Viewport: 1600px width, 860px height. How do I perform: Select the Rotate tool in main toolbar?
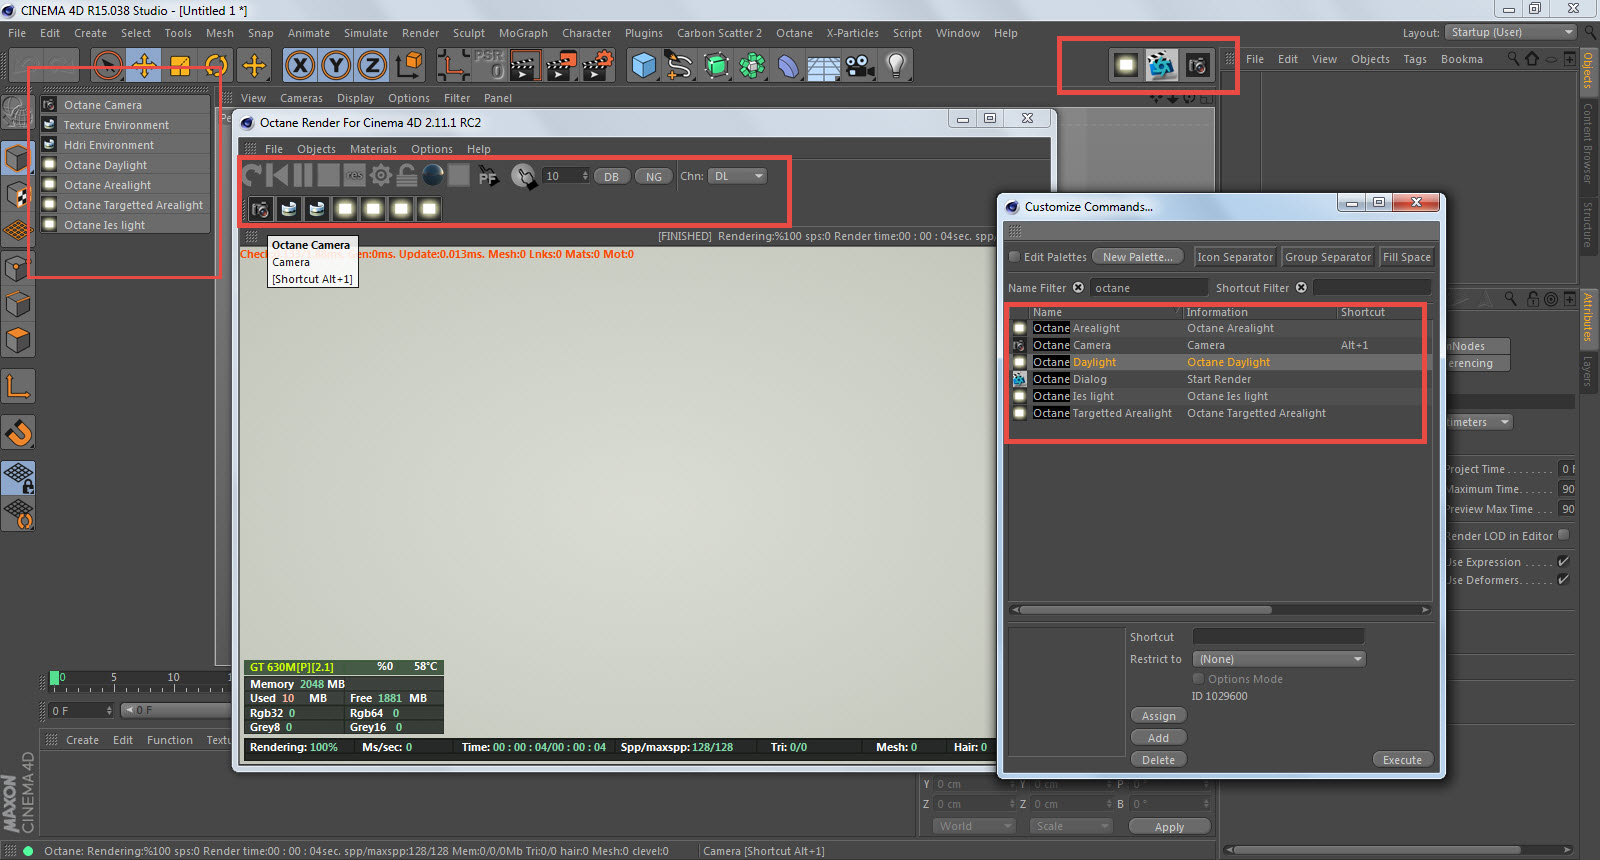(x=216, y=66)
